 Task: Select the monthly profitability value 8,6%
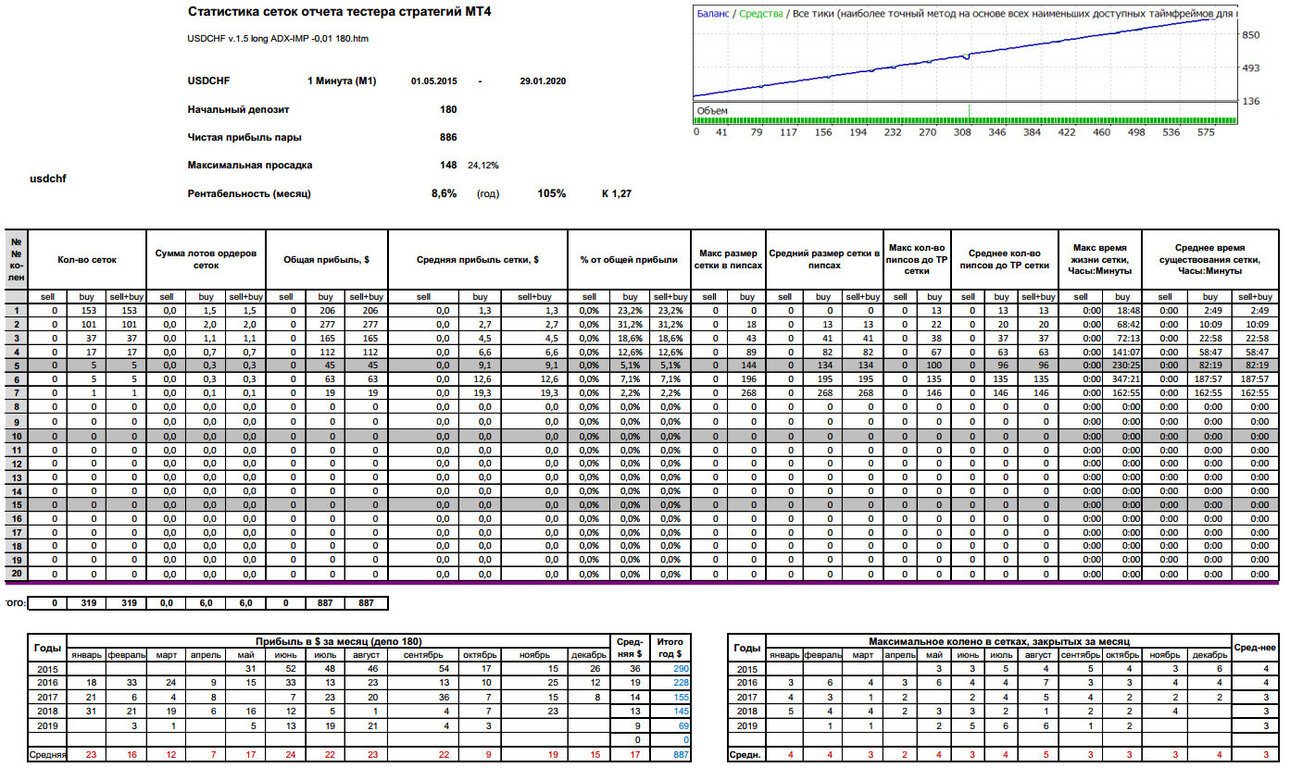coord(444,193)
